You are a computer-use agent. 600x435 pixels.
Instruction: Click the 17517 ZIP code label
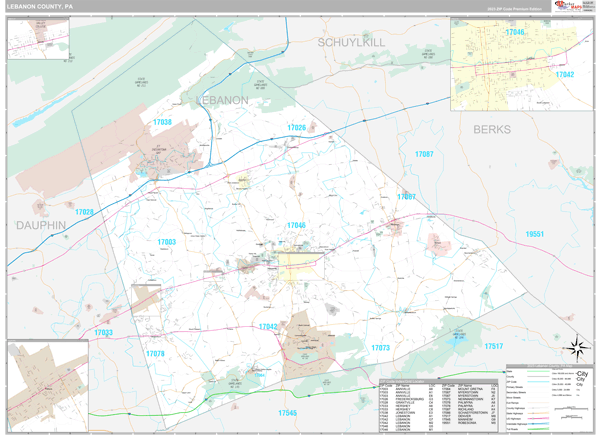[493, 346]
